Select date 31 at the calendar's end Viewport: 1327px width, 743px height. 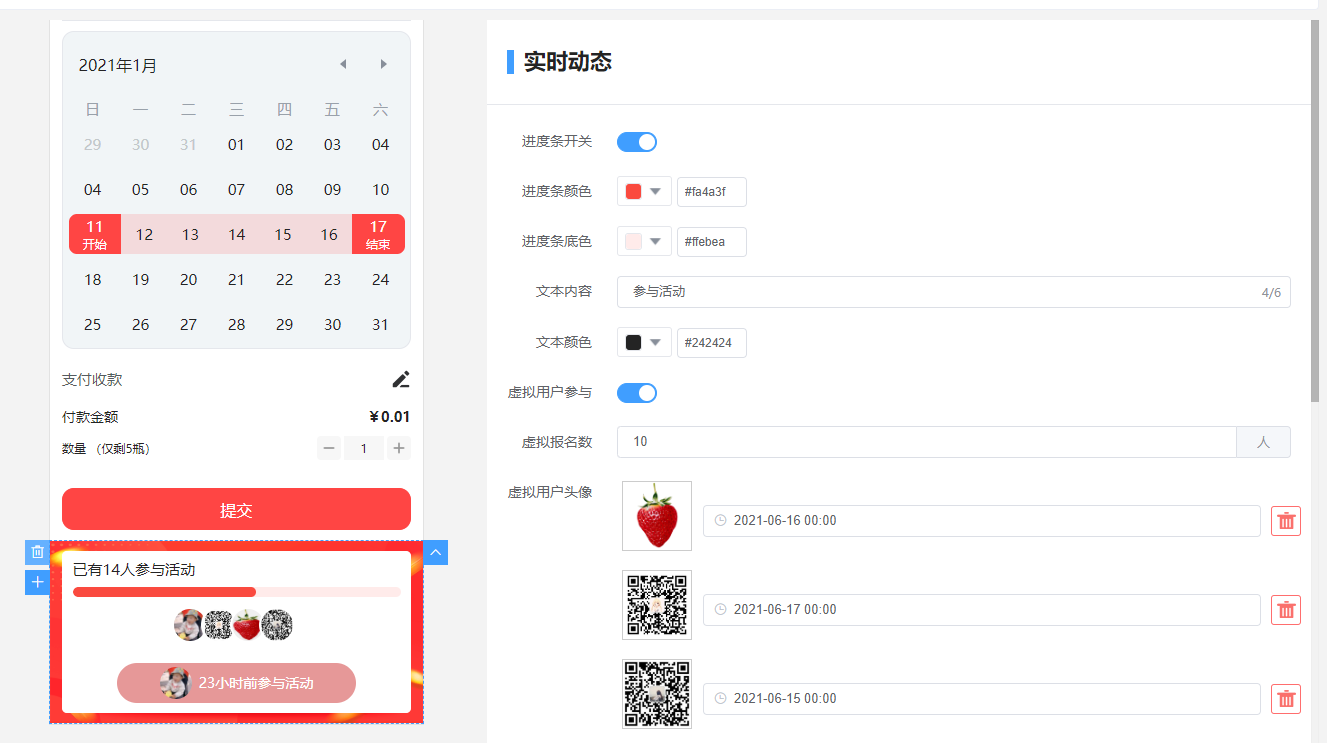[x=380, y=325]
